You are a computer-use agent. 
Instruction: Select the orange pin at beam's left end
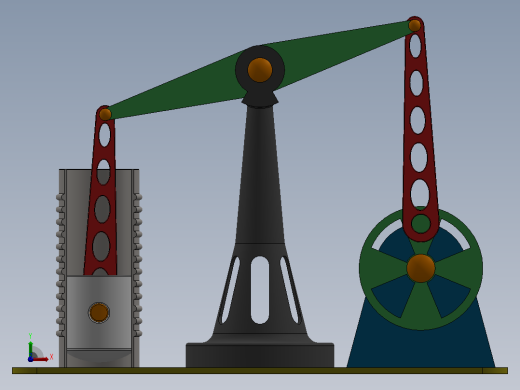tap(105, 114)
